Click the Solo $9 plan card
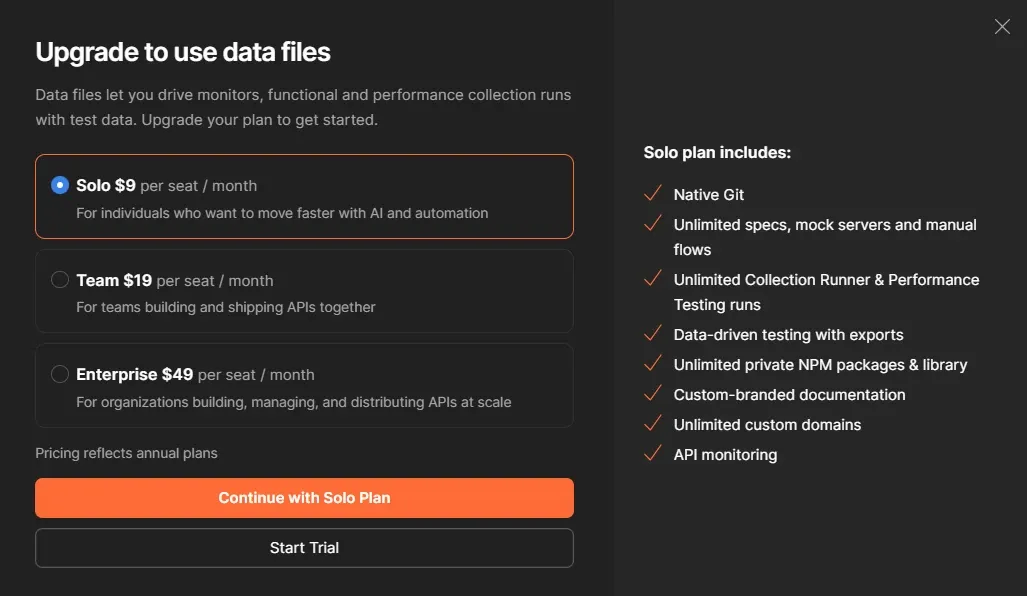The height and width of the screenshot is (596, 1027). [x=304, y=195]
